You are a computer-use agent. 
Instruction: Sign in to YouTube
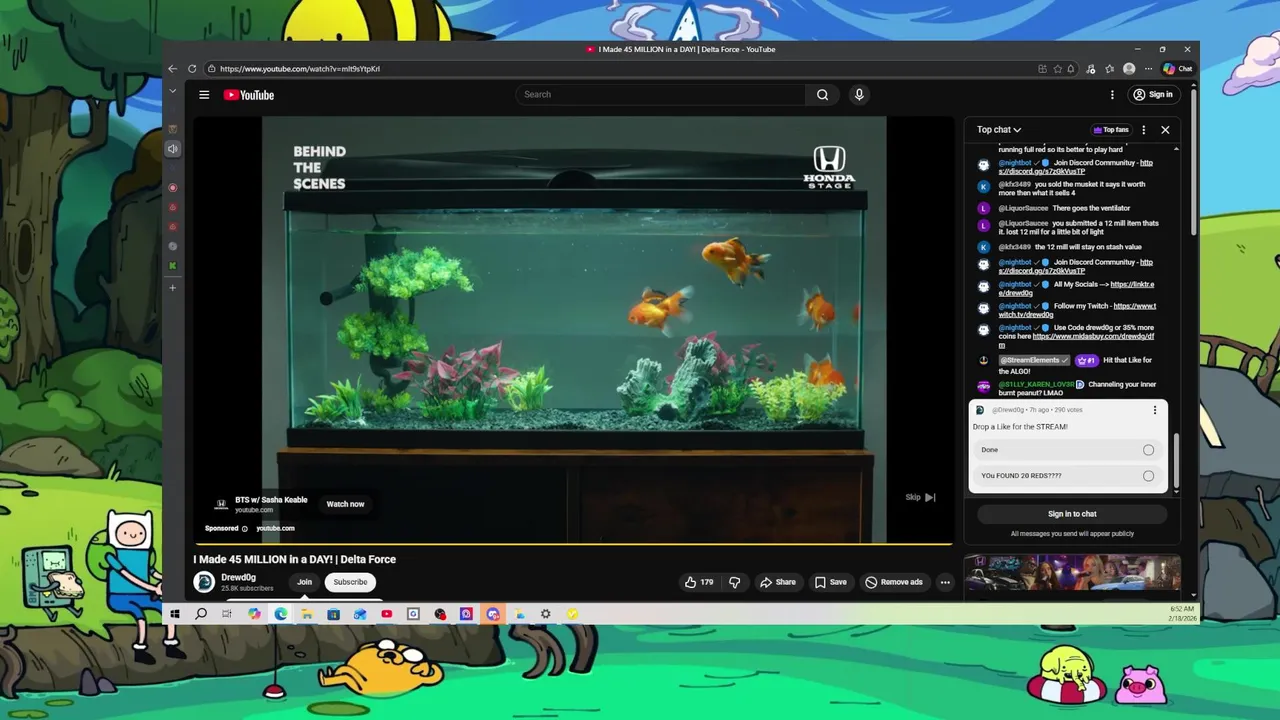(x=1152, y=95)
